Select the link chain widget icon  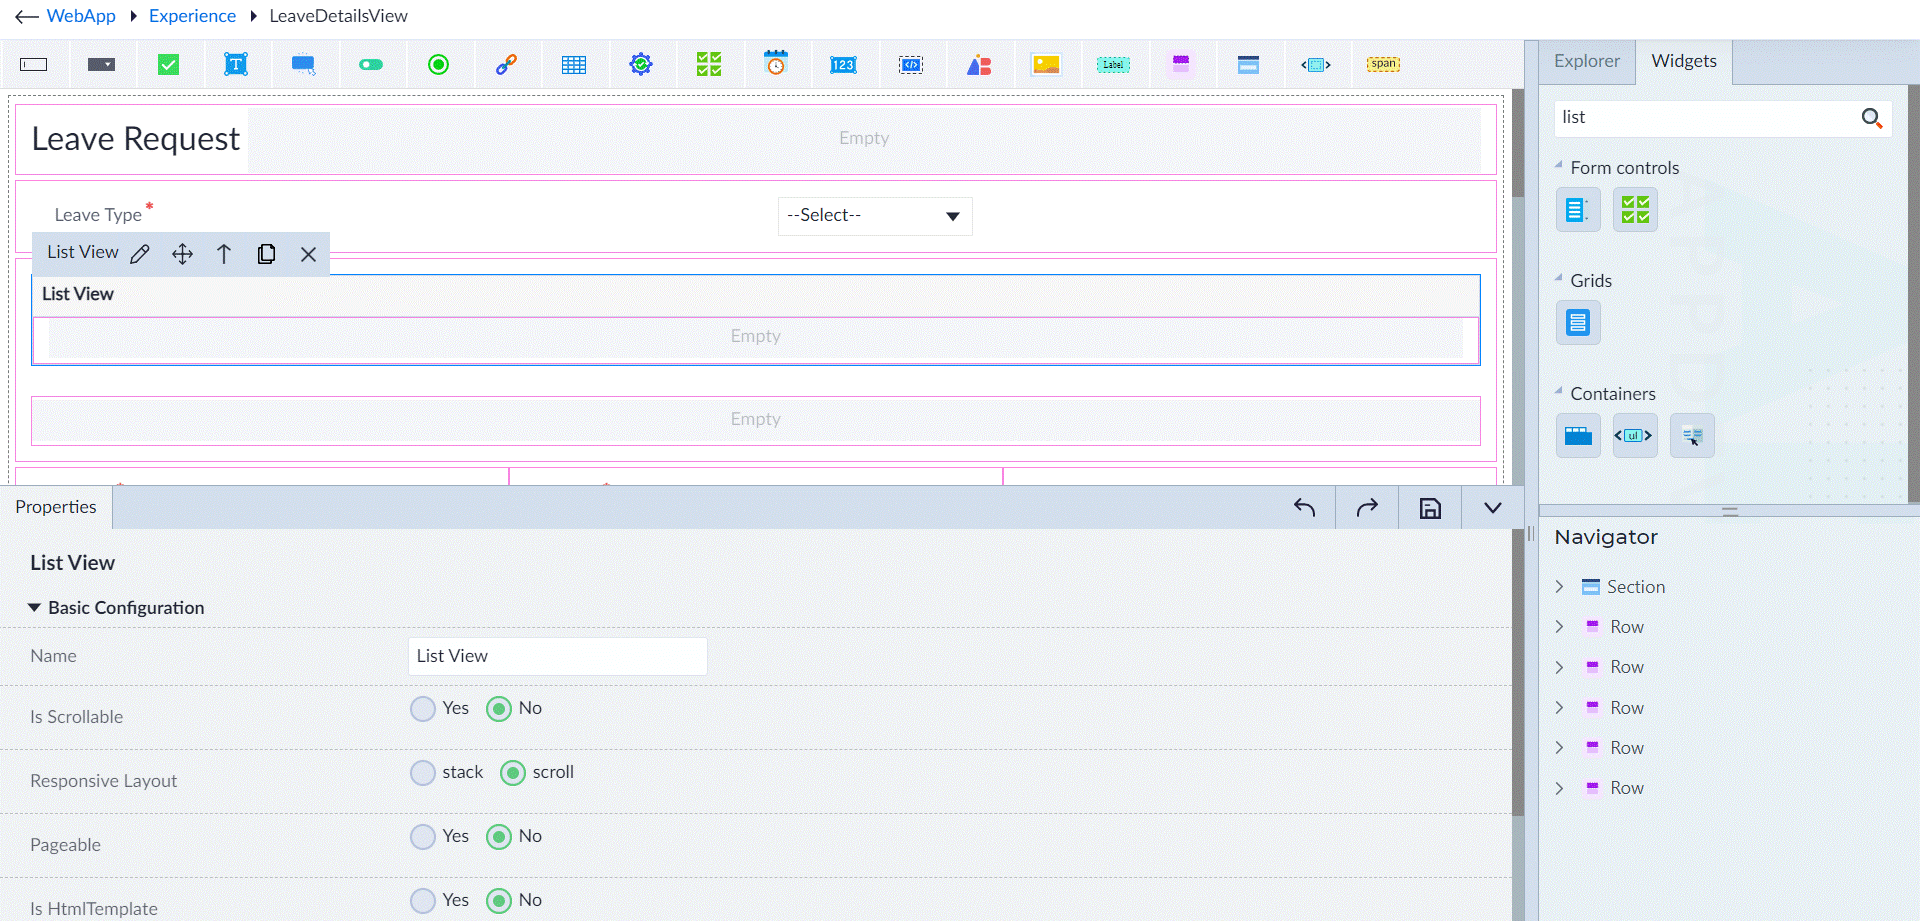coord(506,65)
